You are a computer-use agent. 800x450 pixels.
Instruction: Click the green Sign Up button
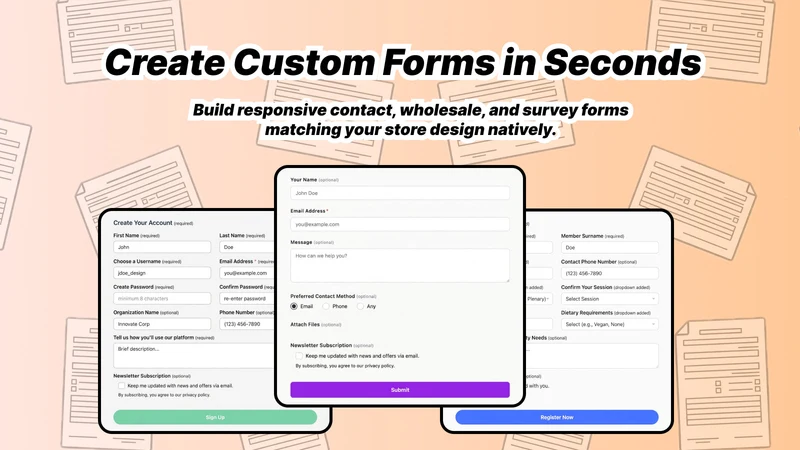pos(215,417)
